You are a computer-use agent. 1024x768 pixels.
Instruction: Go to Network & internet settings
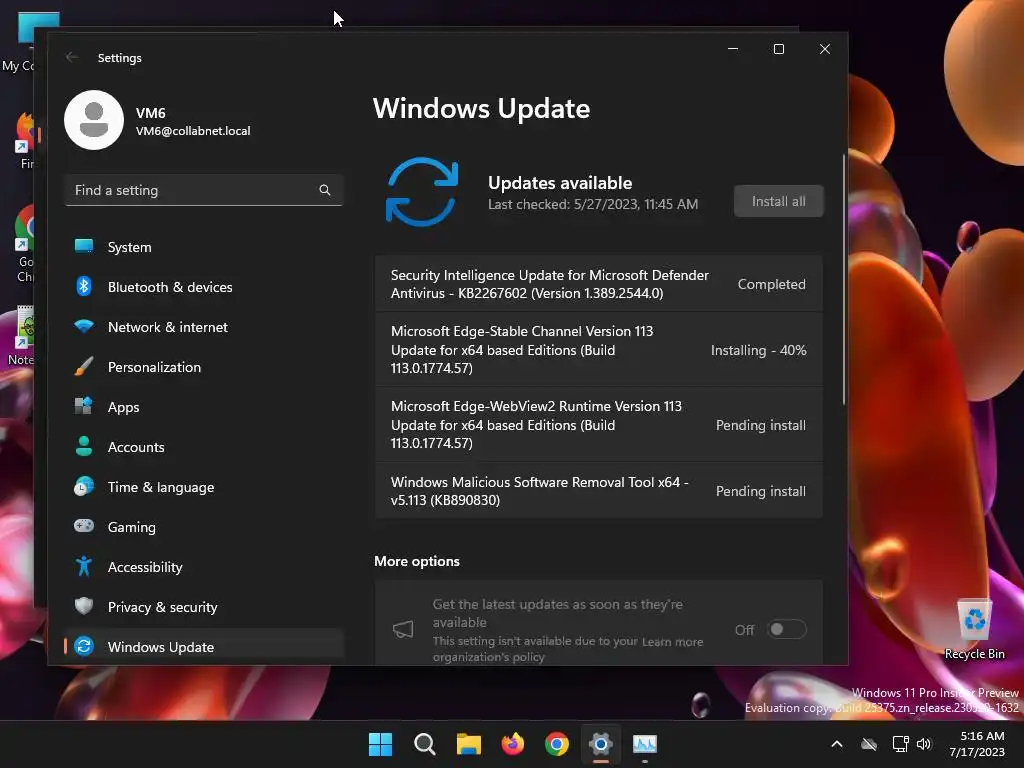(204, 327)
